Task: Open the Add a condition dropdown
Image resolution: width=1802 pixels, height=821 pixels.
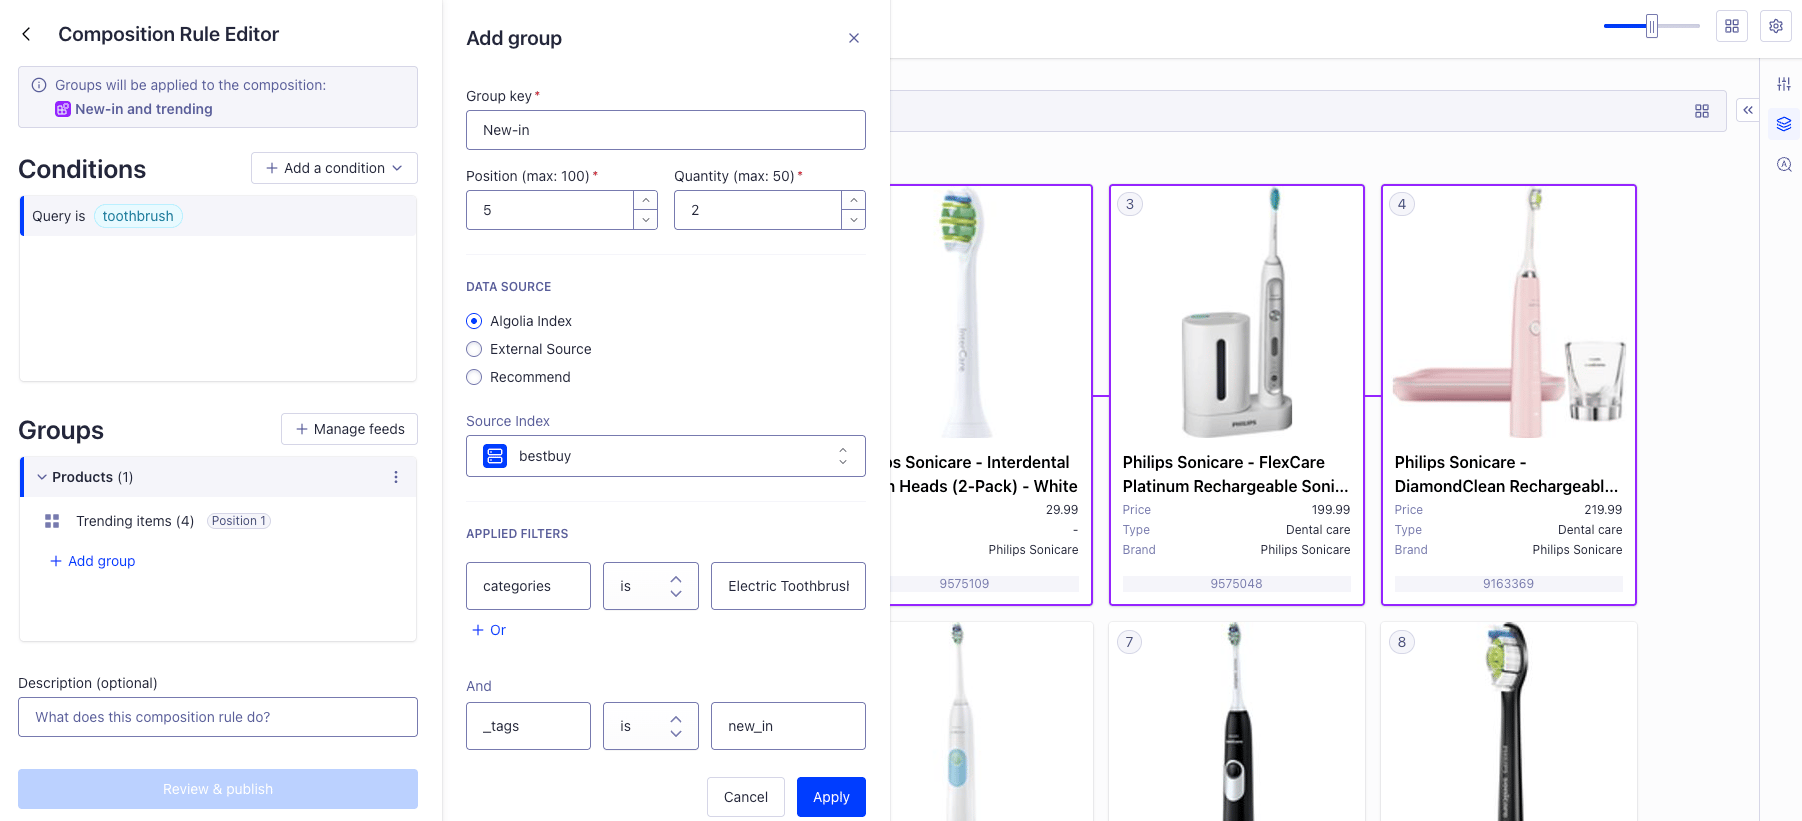Action: coord(334,168)
